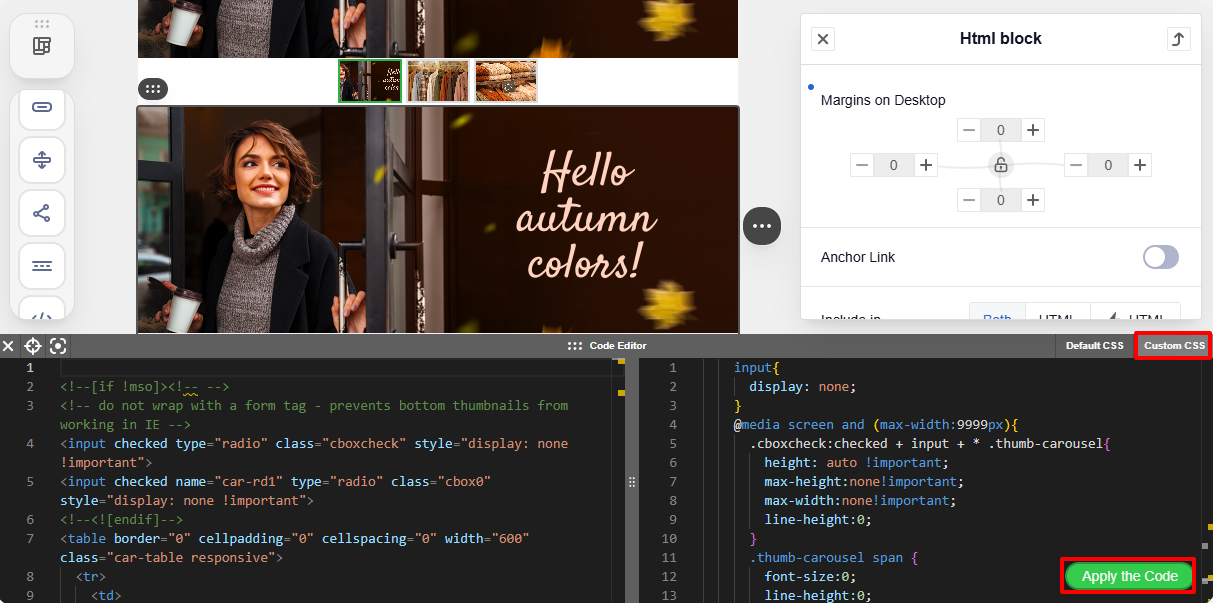Click 'display: none;' in the CSS editor

803,386
